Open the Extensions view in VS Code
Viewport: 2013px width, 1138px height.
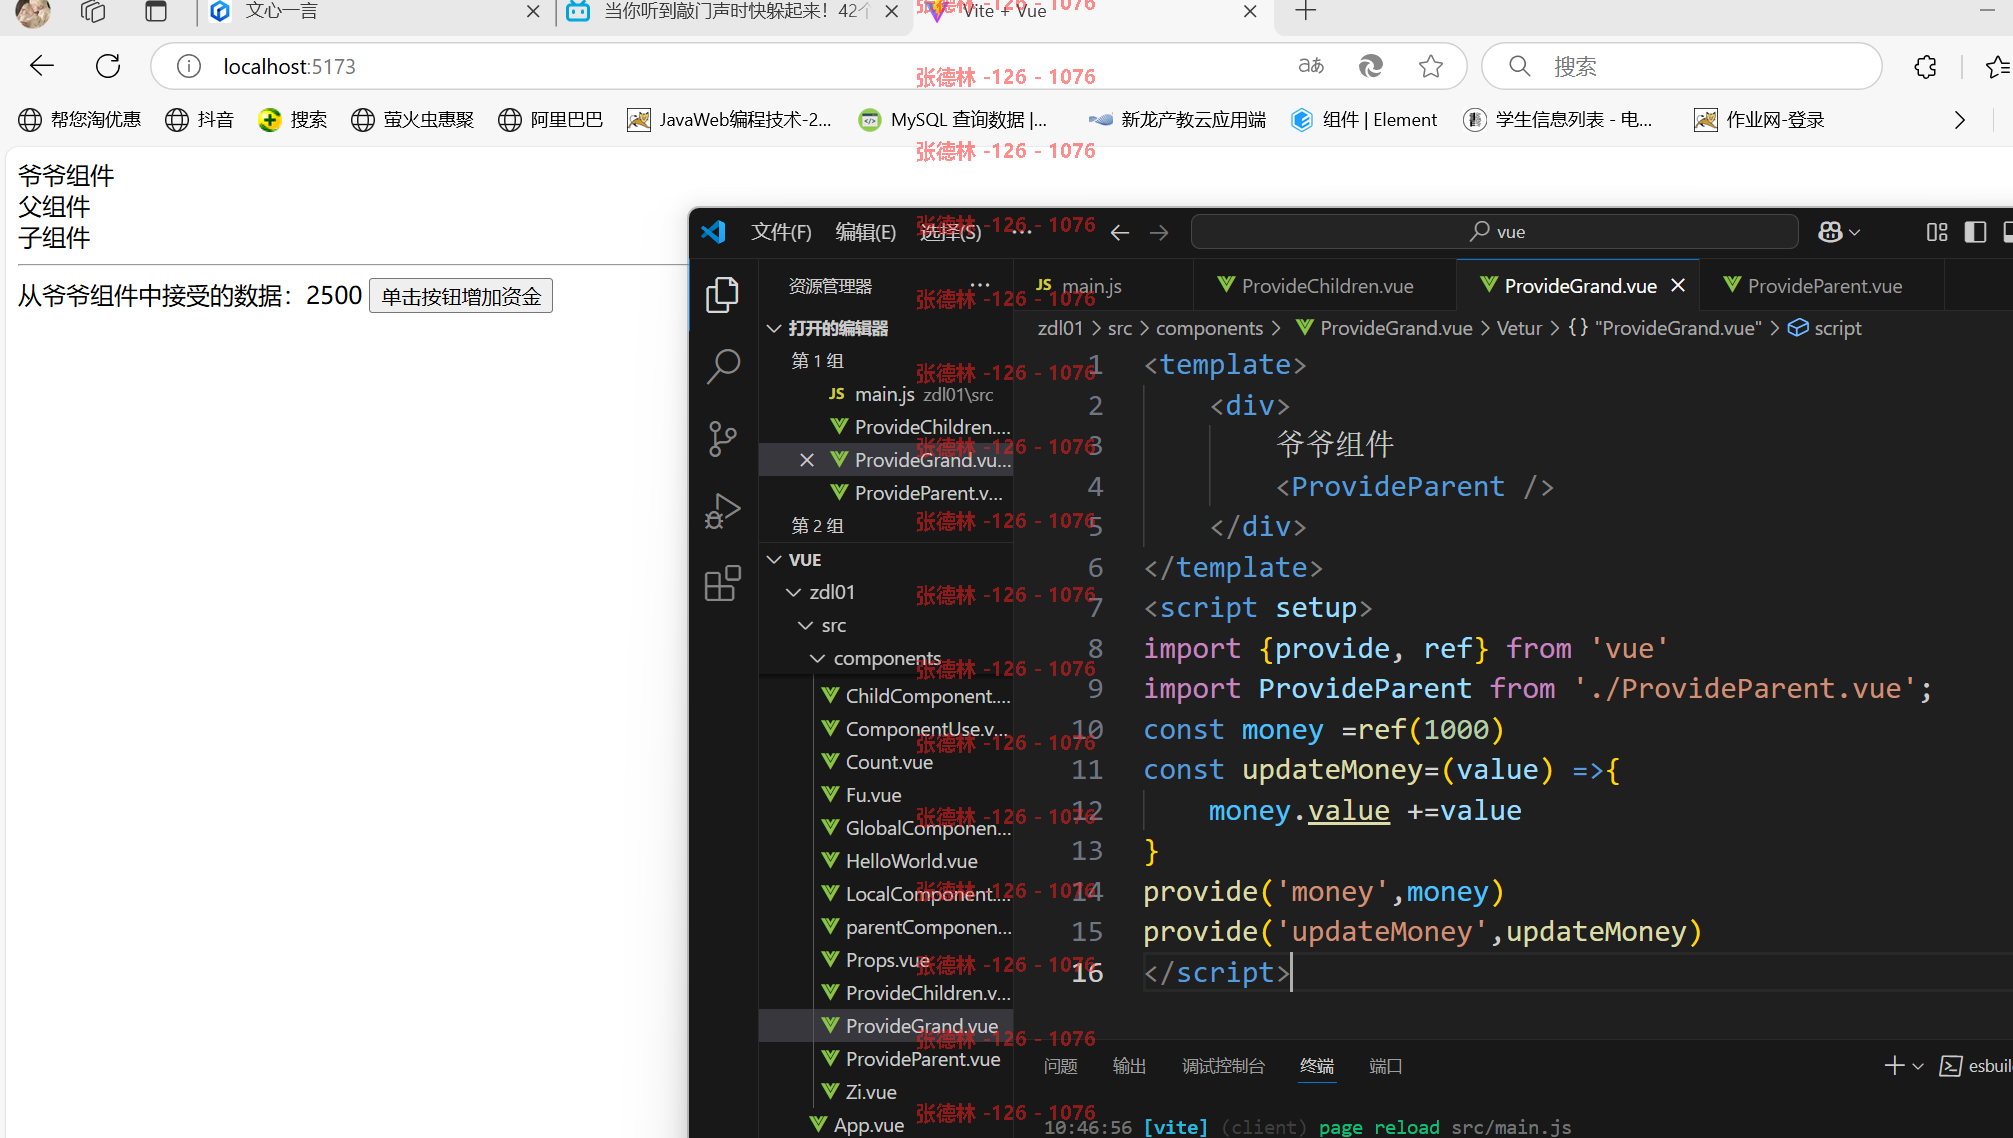click(x=722, y=582)
